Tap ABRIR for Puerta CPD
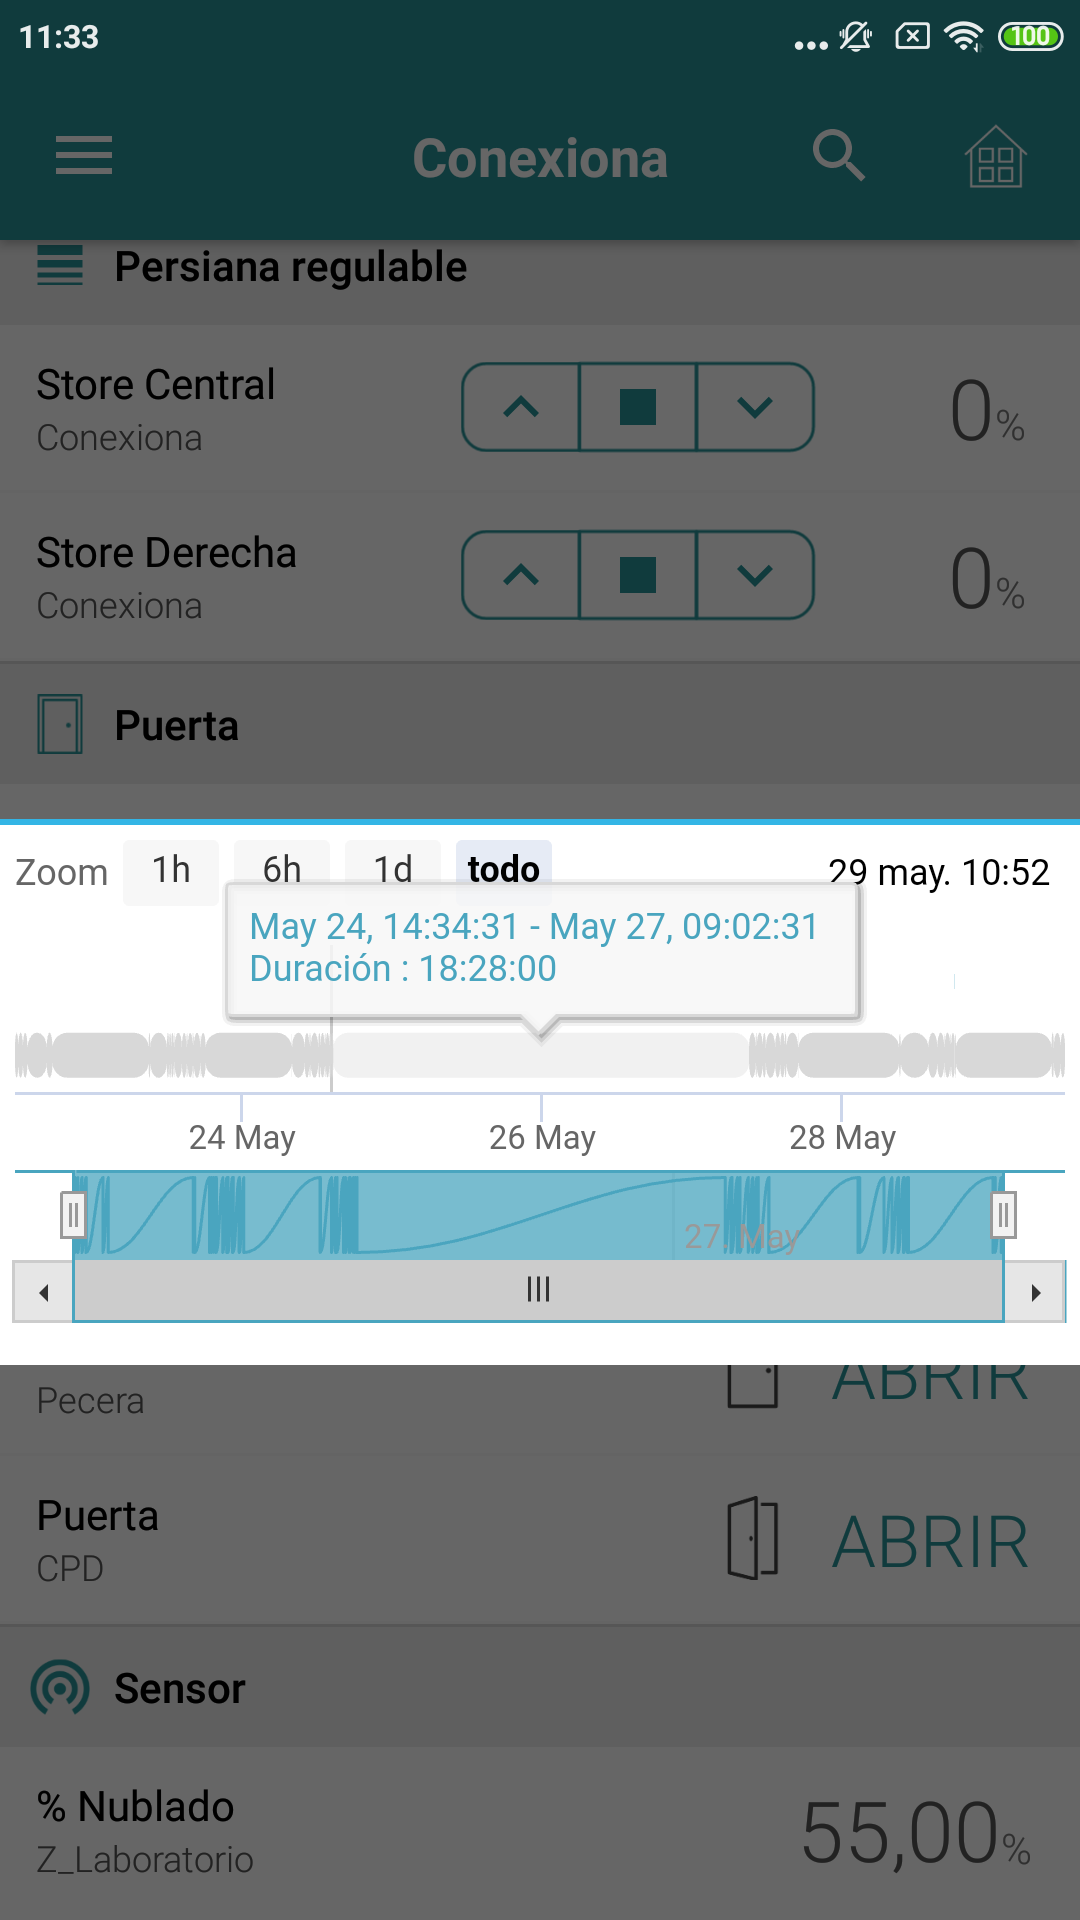The height and width of the screenshot is (1920, 1080). pos(930,1541)
